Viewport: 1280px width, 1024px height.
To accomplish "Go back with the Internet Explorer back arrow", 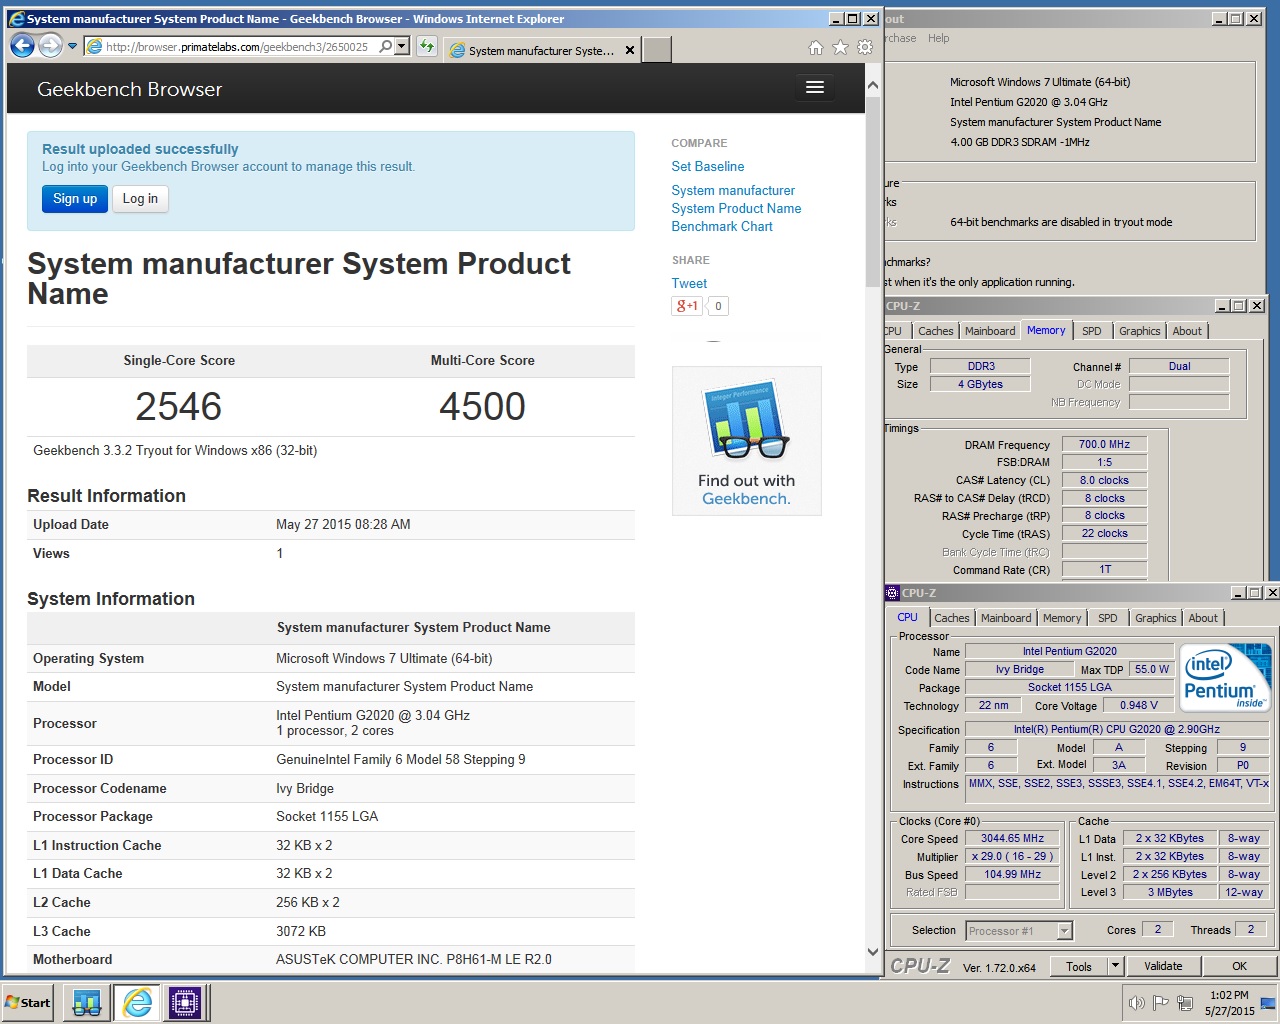I will (22, 45).
